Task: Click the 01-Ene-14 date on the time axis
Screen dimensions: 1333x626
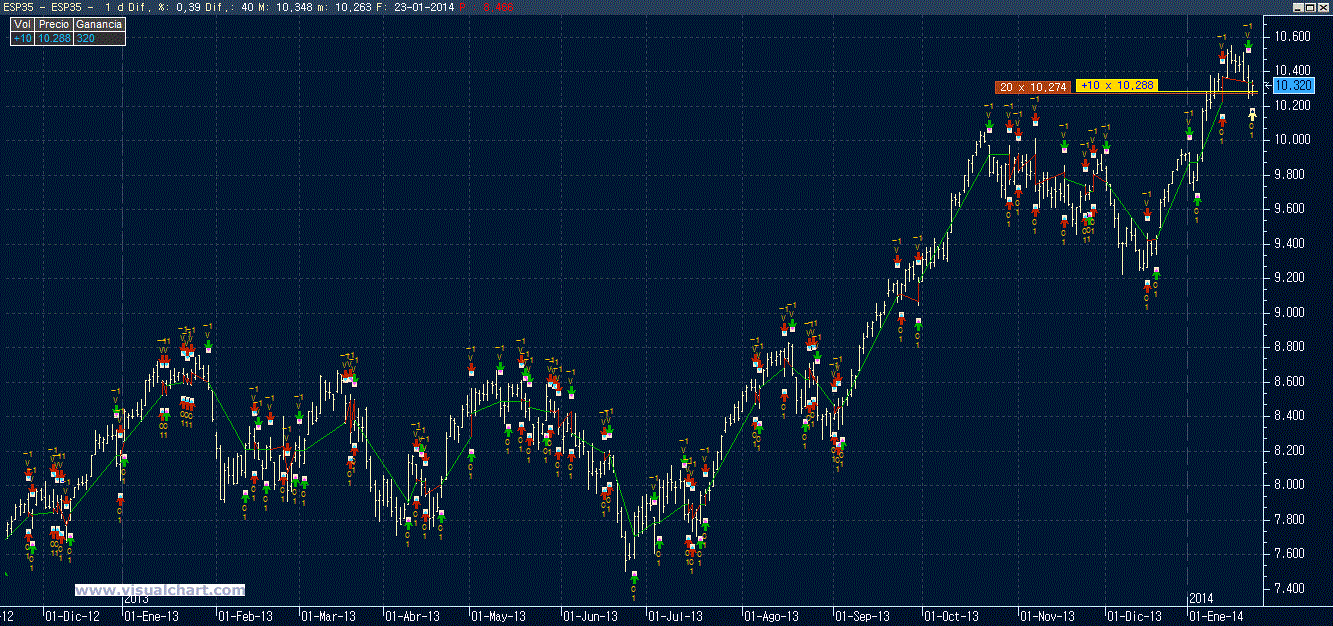Action: [x=1216, y=616]
